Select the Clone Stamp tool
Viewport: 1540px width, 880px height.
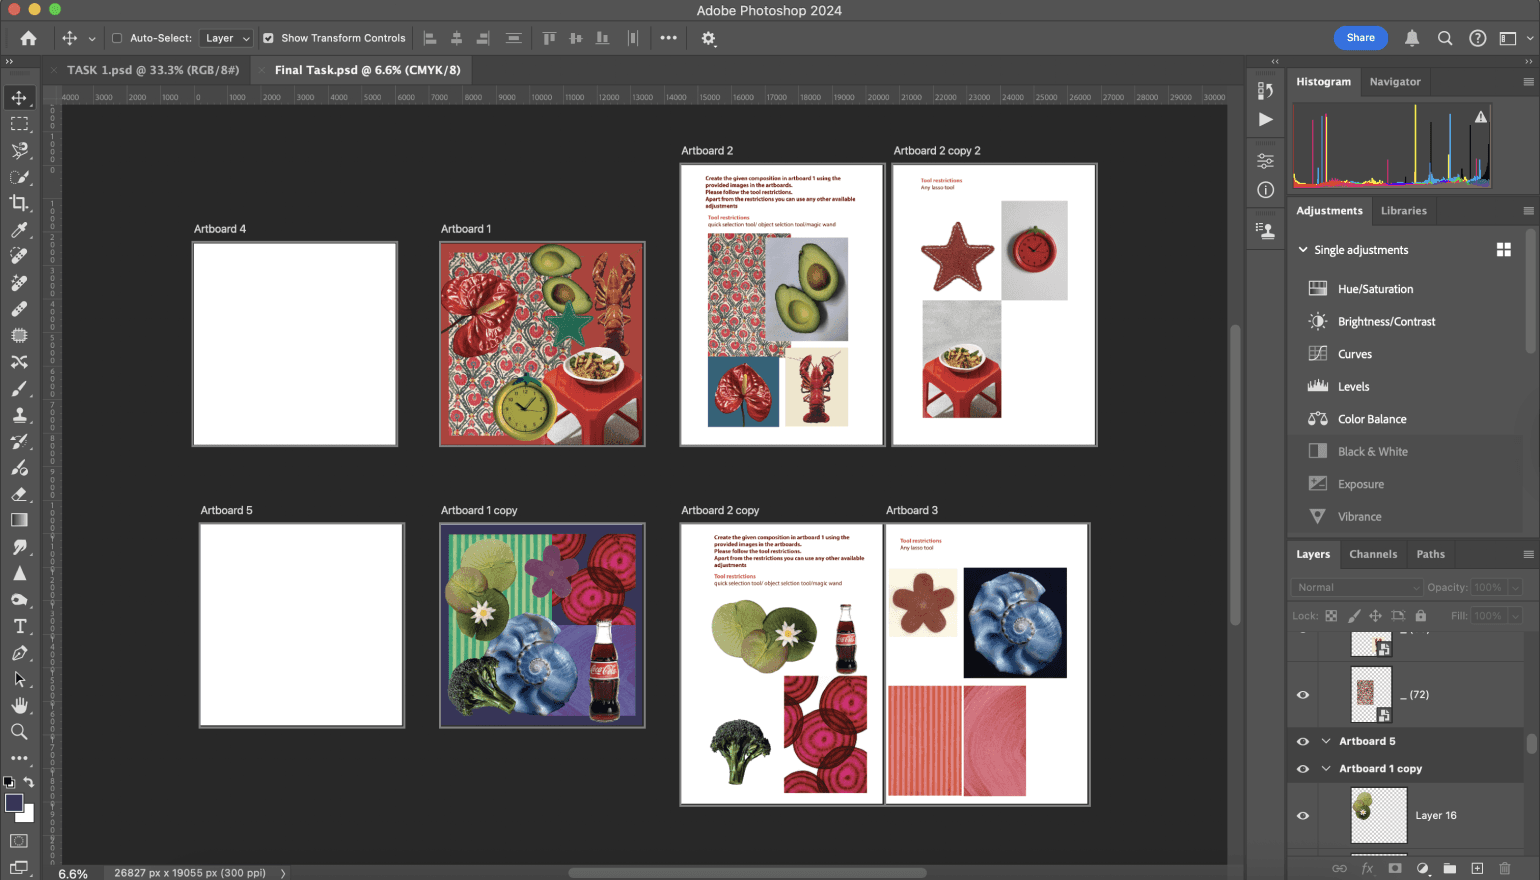19,415
